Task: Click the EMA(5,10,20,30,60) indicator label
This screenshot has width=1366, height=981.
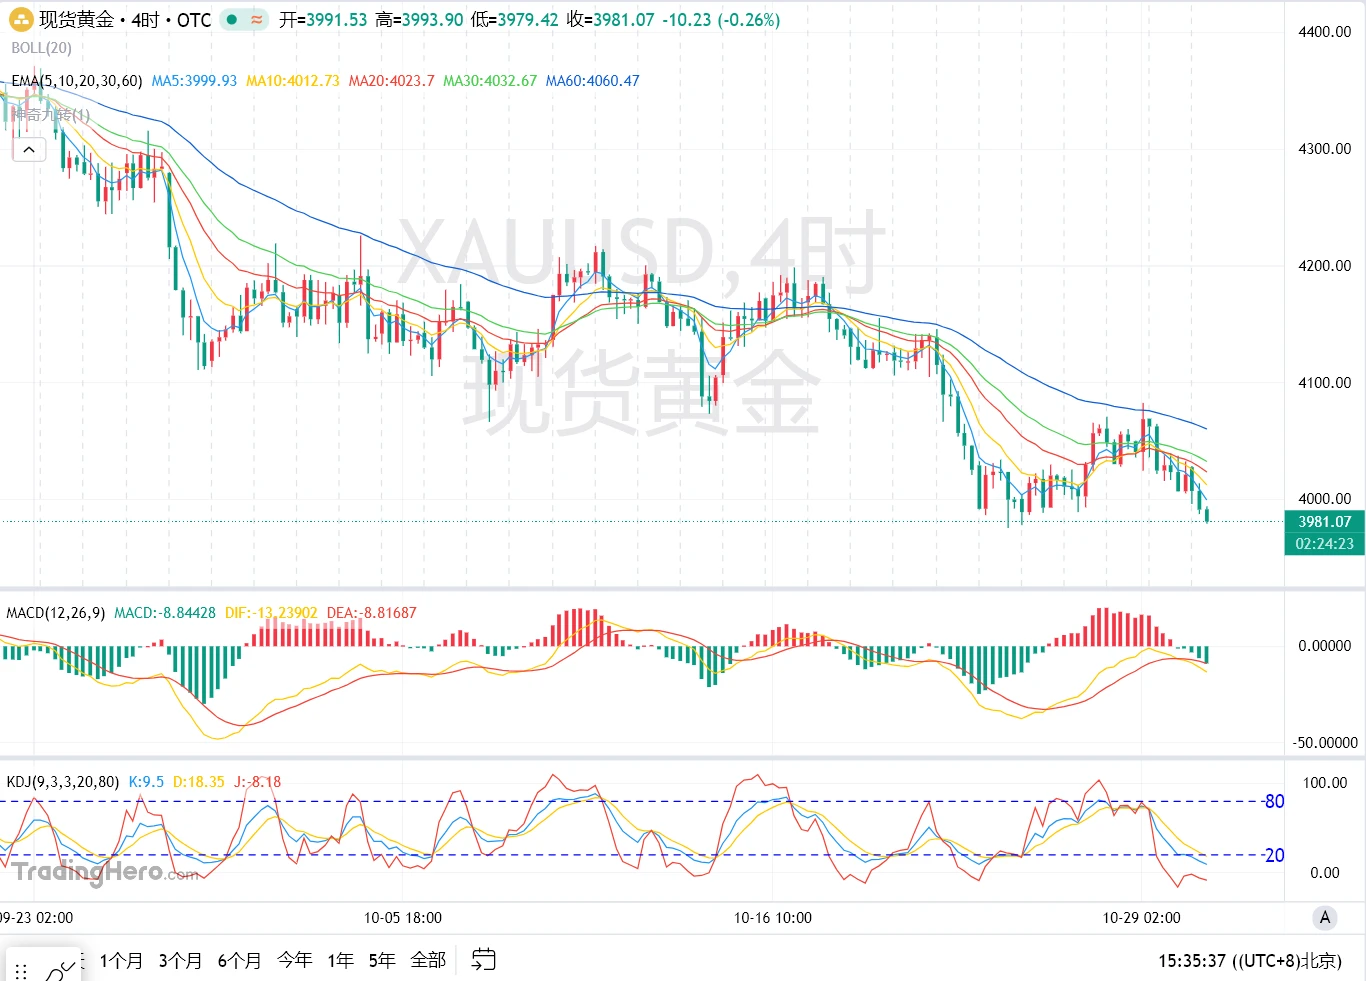Action: [77, 81]
